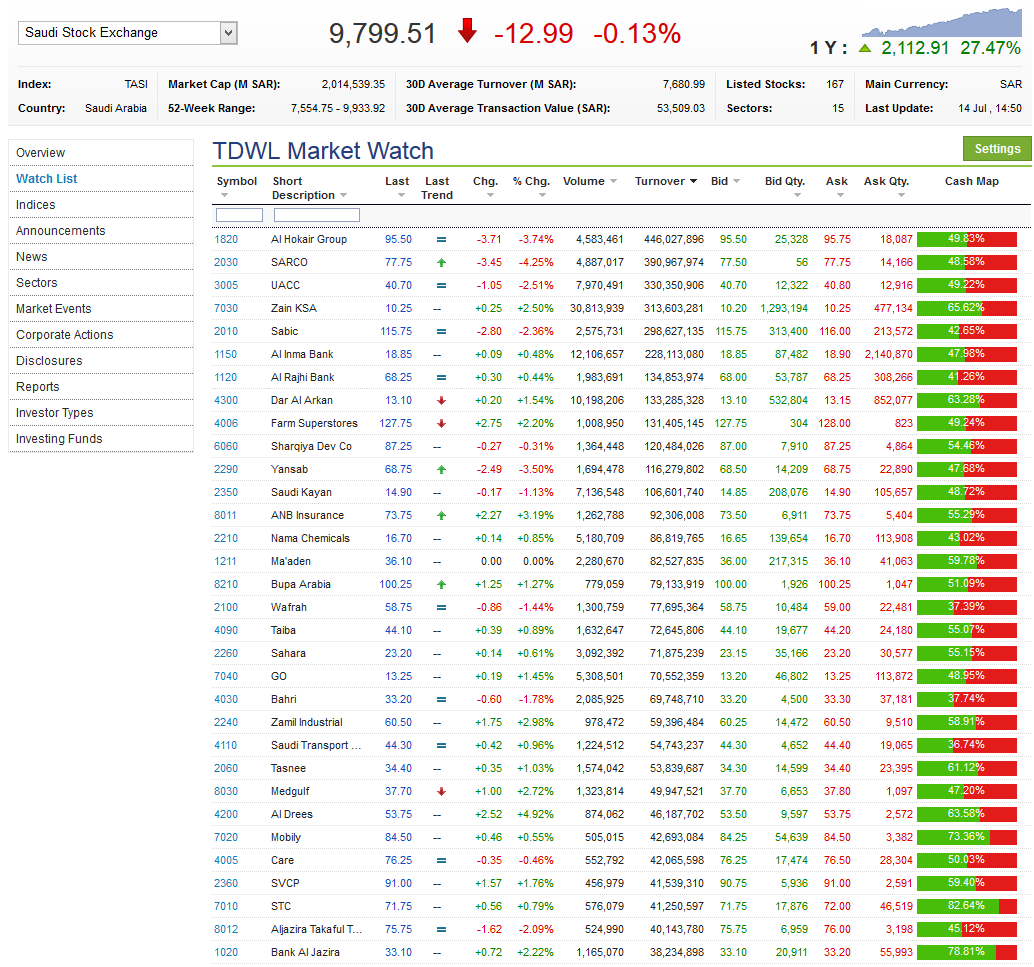Click the 37.39% cash map bar for Wafrah

click(x=967, y=607)
